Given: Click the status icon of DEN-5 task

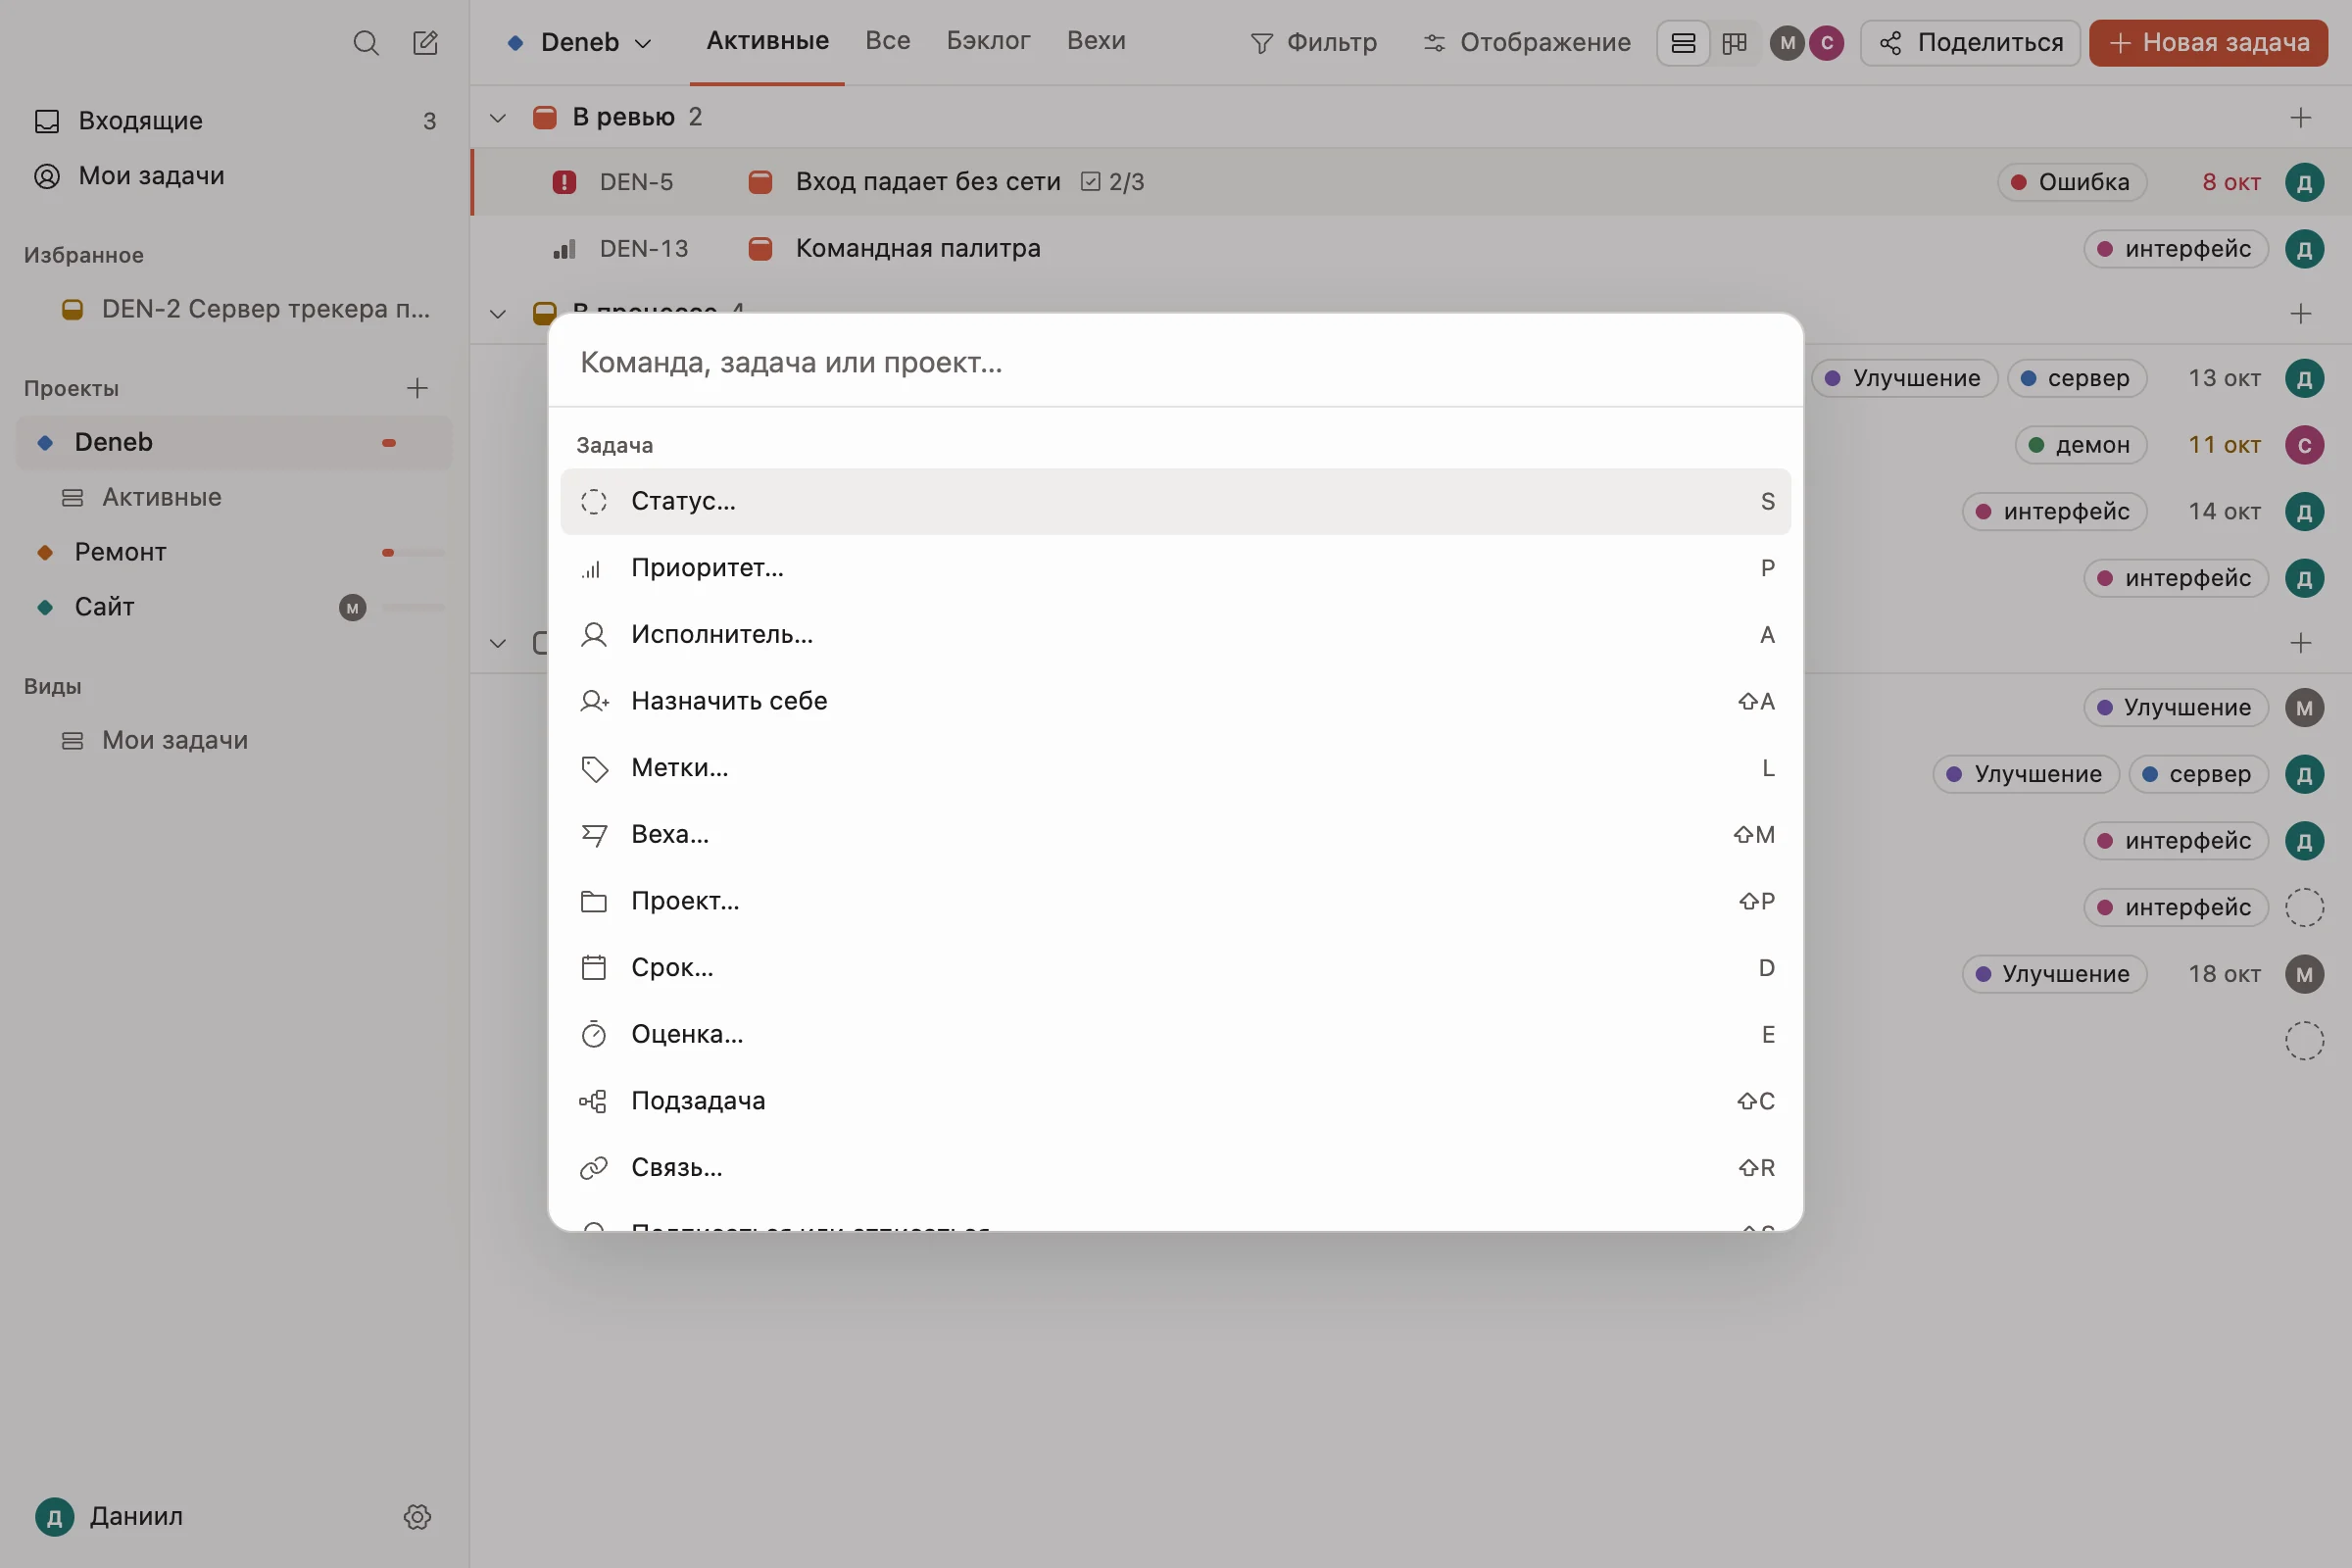Looking at the screenshot, I should tap(760, 182).
